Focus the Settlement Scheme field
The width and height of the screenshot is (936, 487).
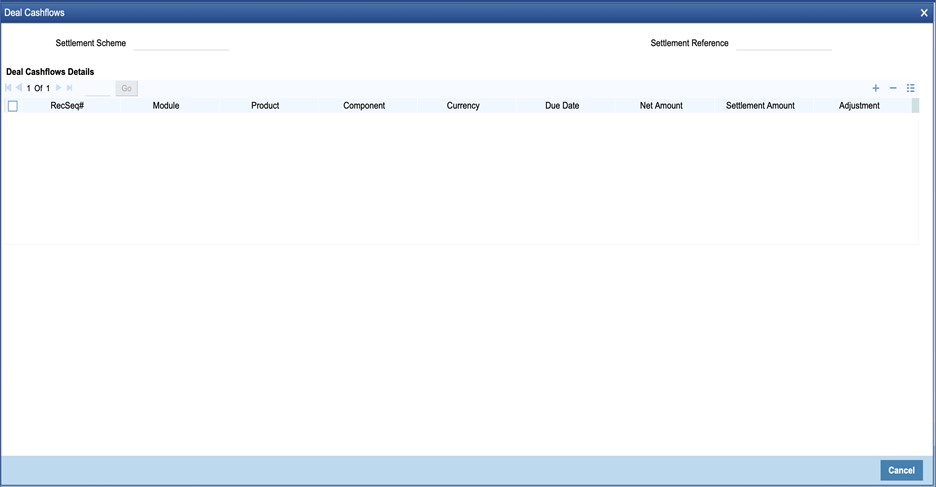click(x=181, y=44)
